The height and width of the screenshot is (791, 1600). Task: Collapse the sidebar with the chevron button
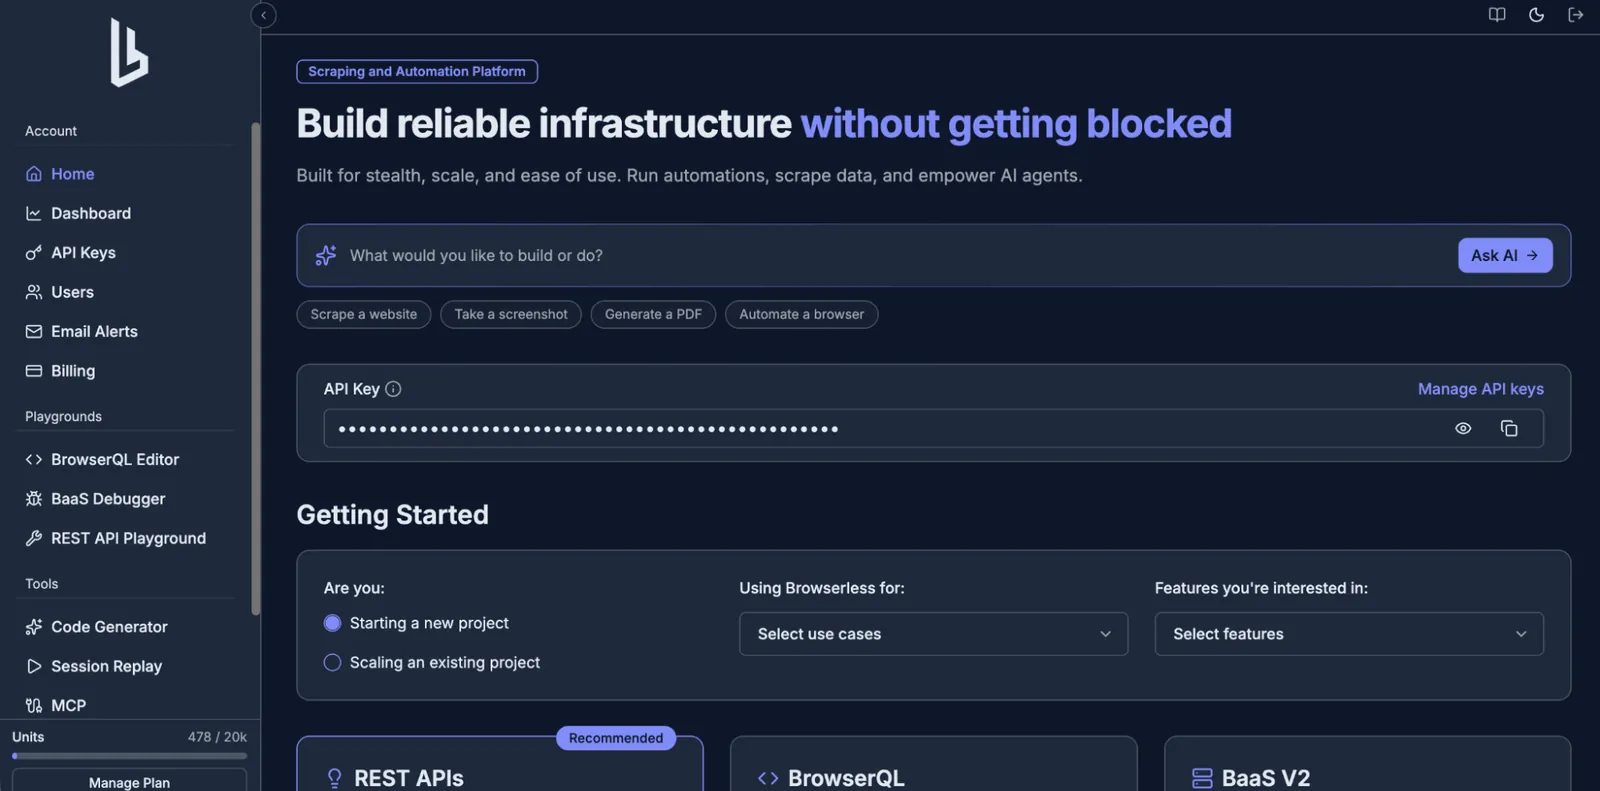263,15
